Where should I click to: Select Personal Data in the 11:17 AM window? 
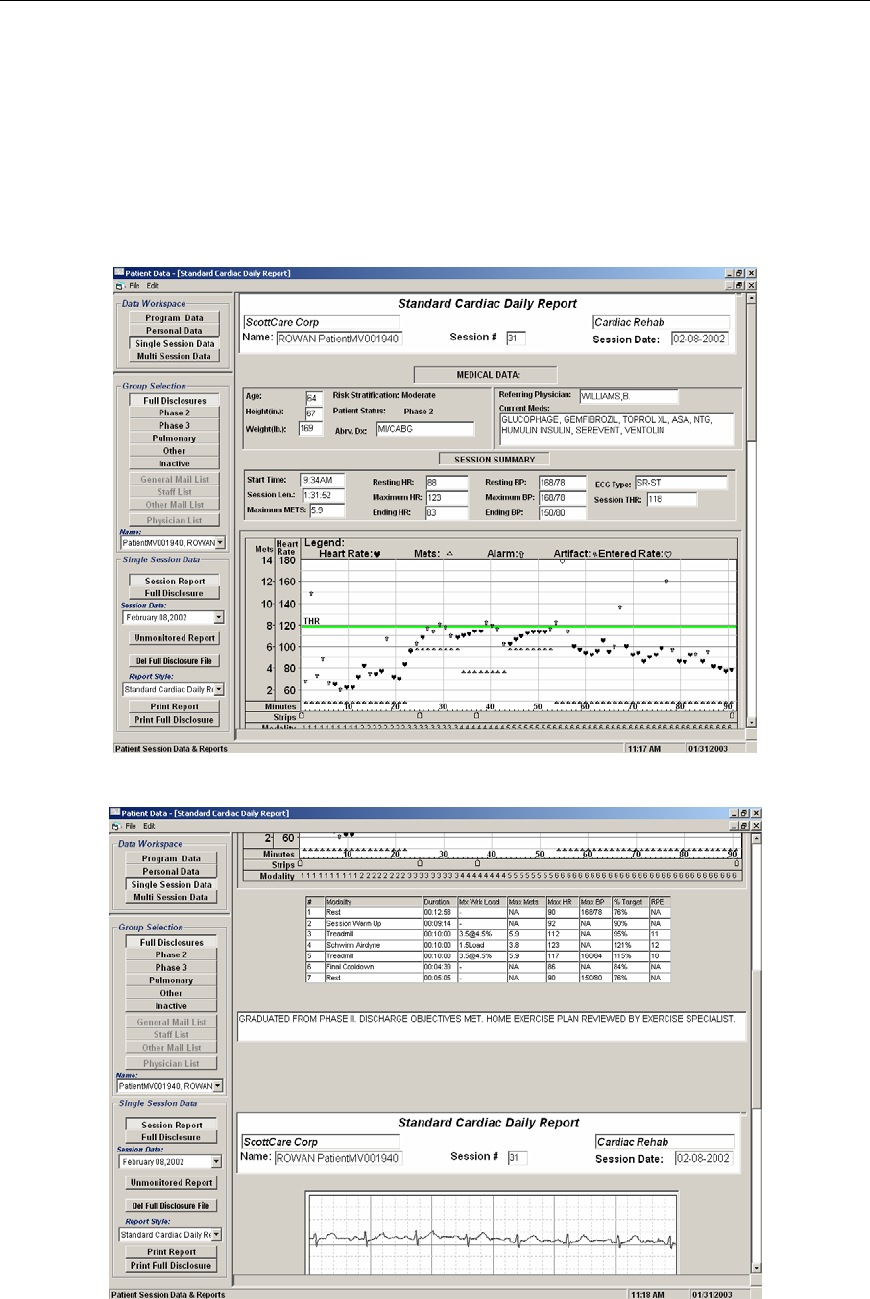174,330
